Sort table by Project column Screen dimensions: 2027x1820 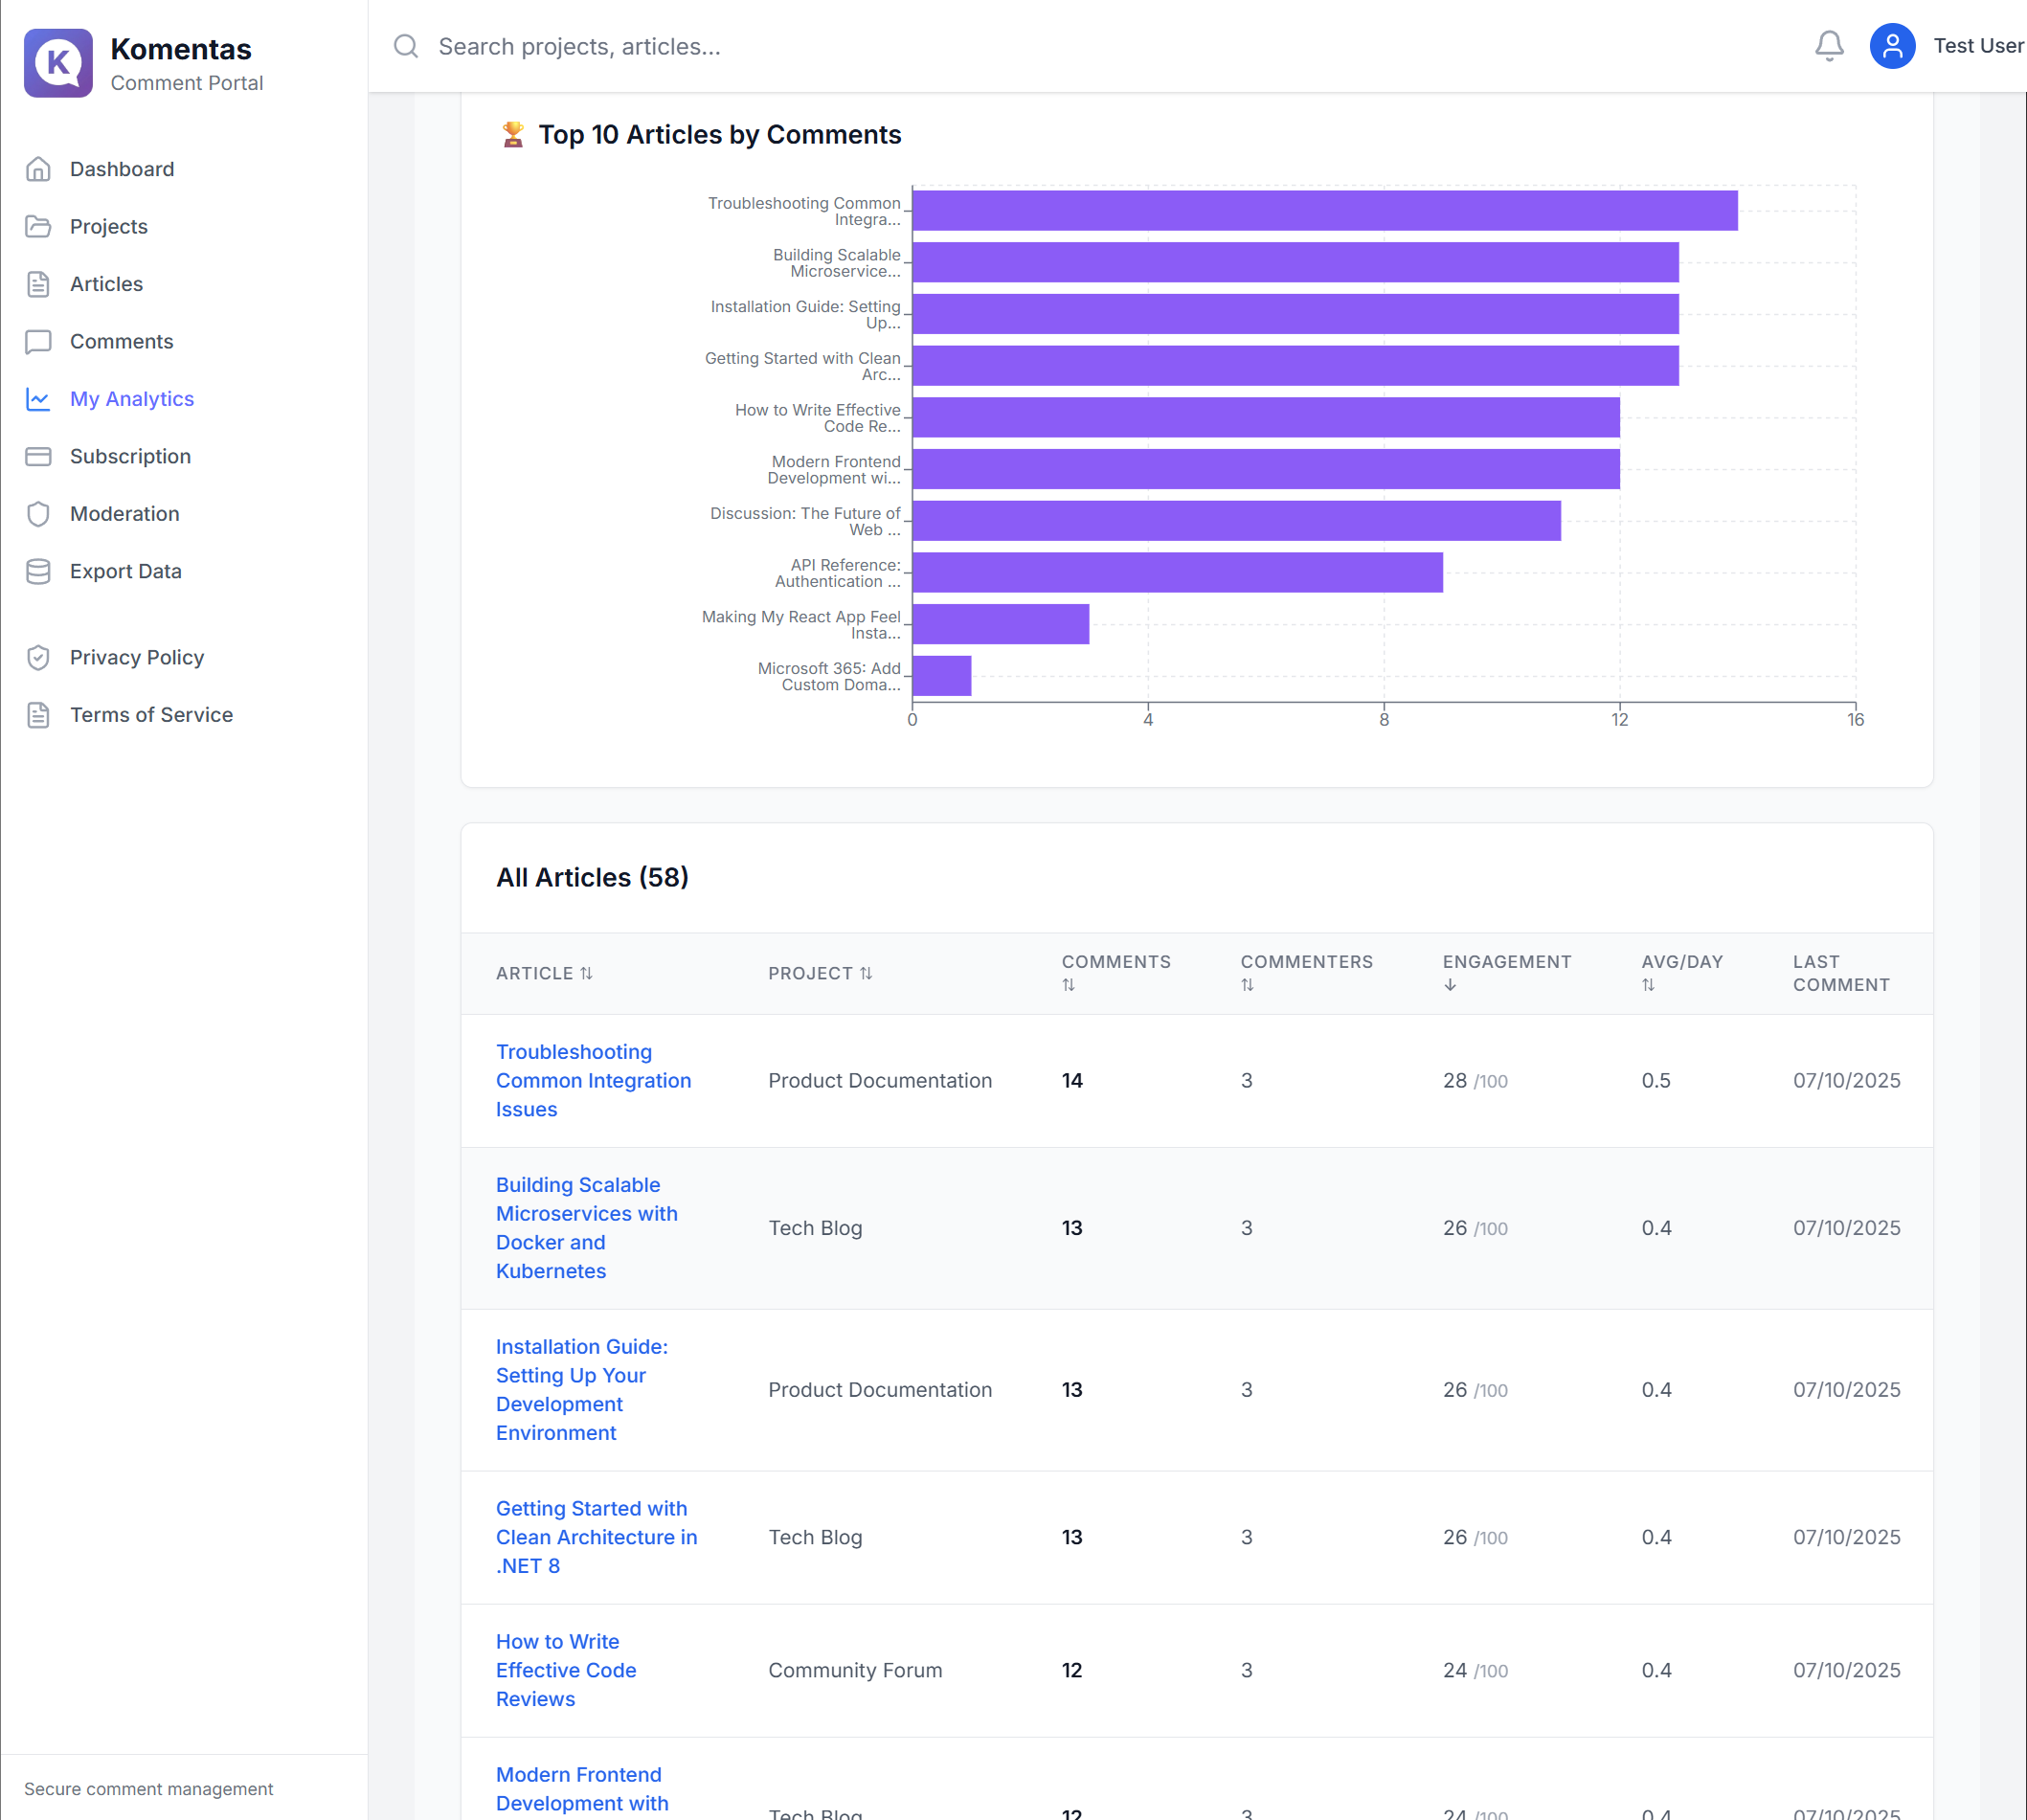click(x=819, y=973)
